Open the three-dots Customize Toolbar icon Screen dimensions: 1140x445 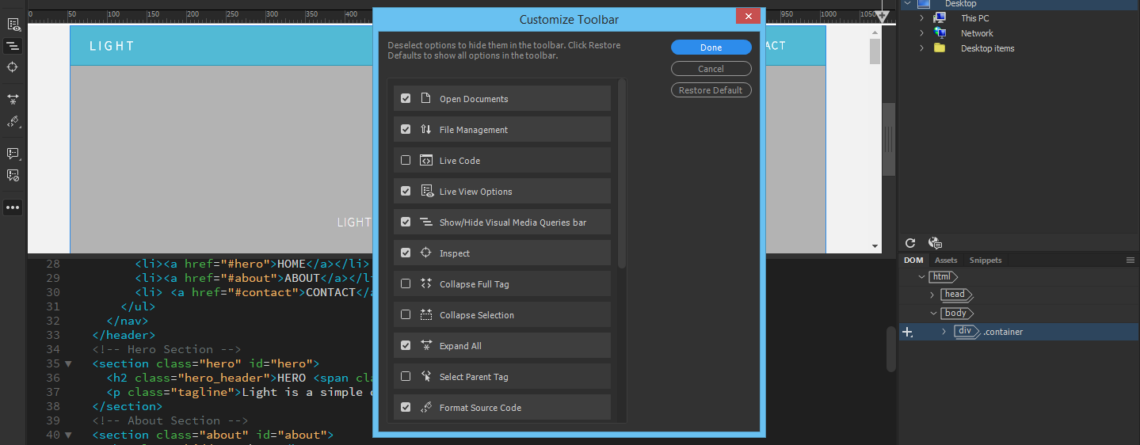click(13, 207)
